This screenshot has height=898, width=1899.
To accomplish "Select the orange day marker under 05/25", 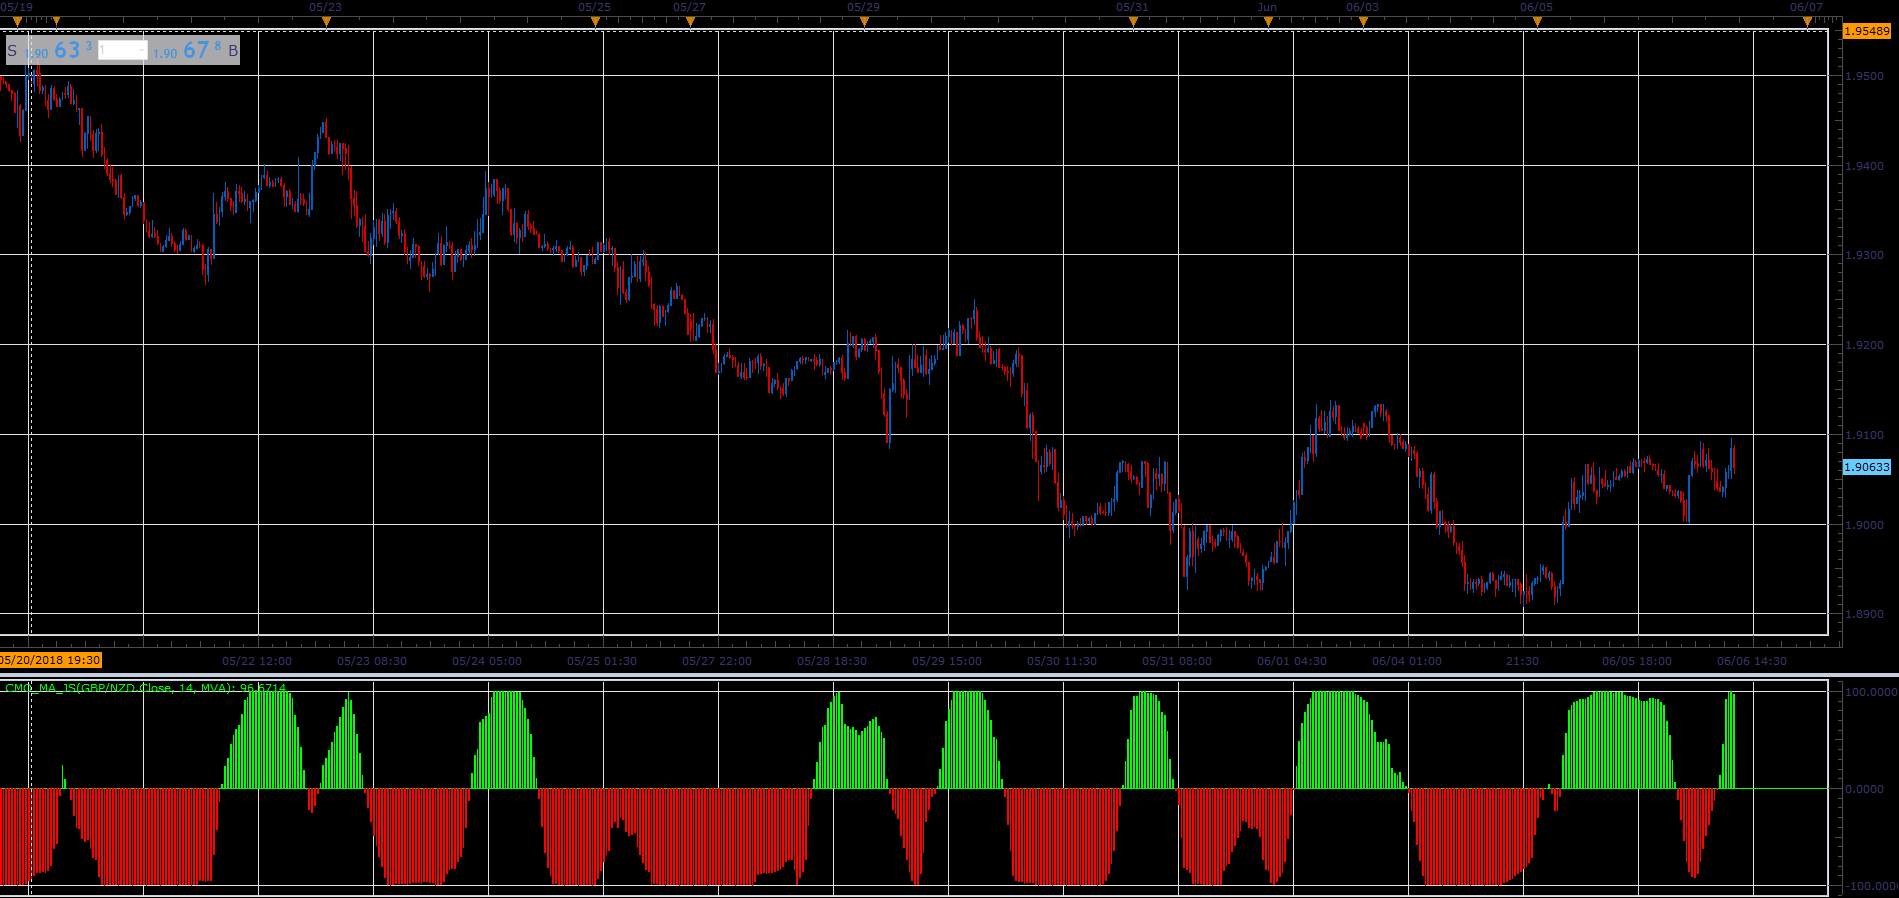I will (x=595, y=21).
